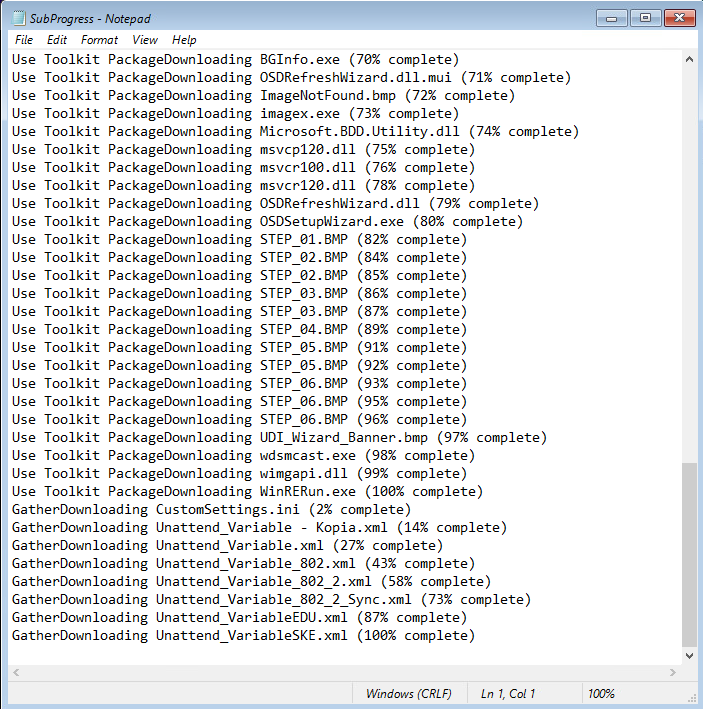Click the horizontal scrollbar right arrow

tap(673, 672)
